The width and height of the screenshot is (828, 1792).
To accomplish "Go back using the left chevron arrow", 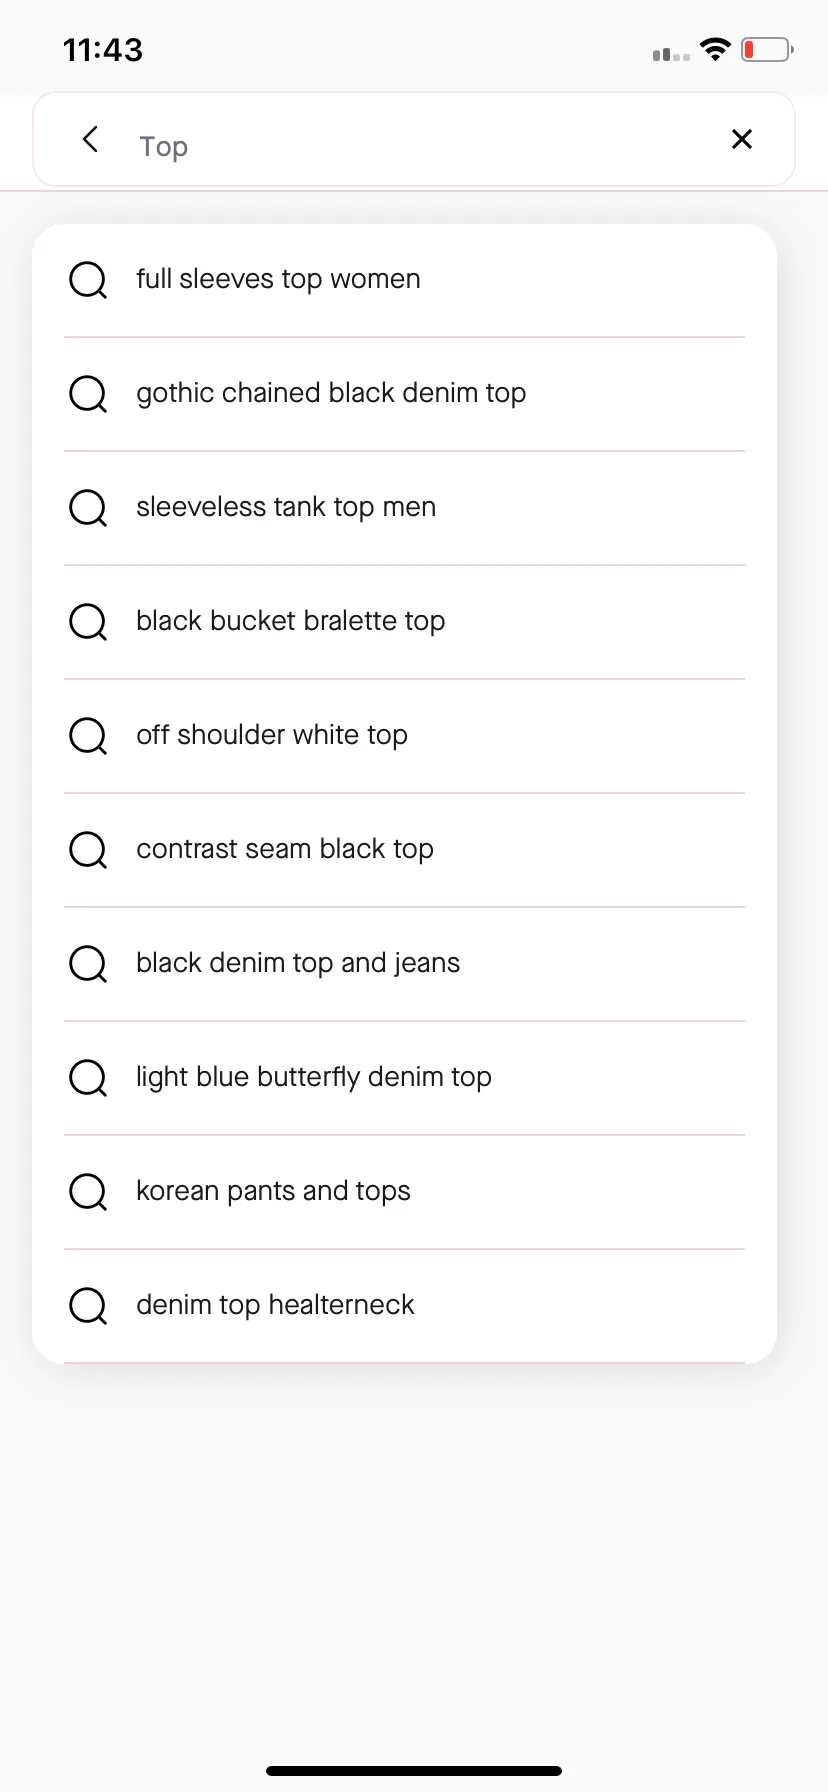I will click(x=90, y=139).
